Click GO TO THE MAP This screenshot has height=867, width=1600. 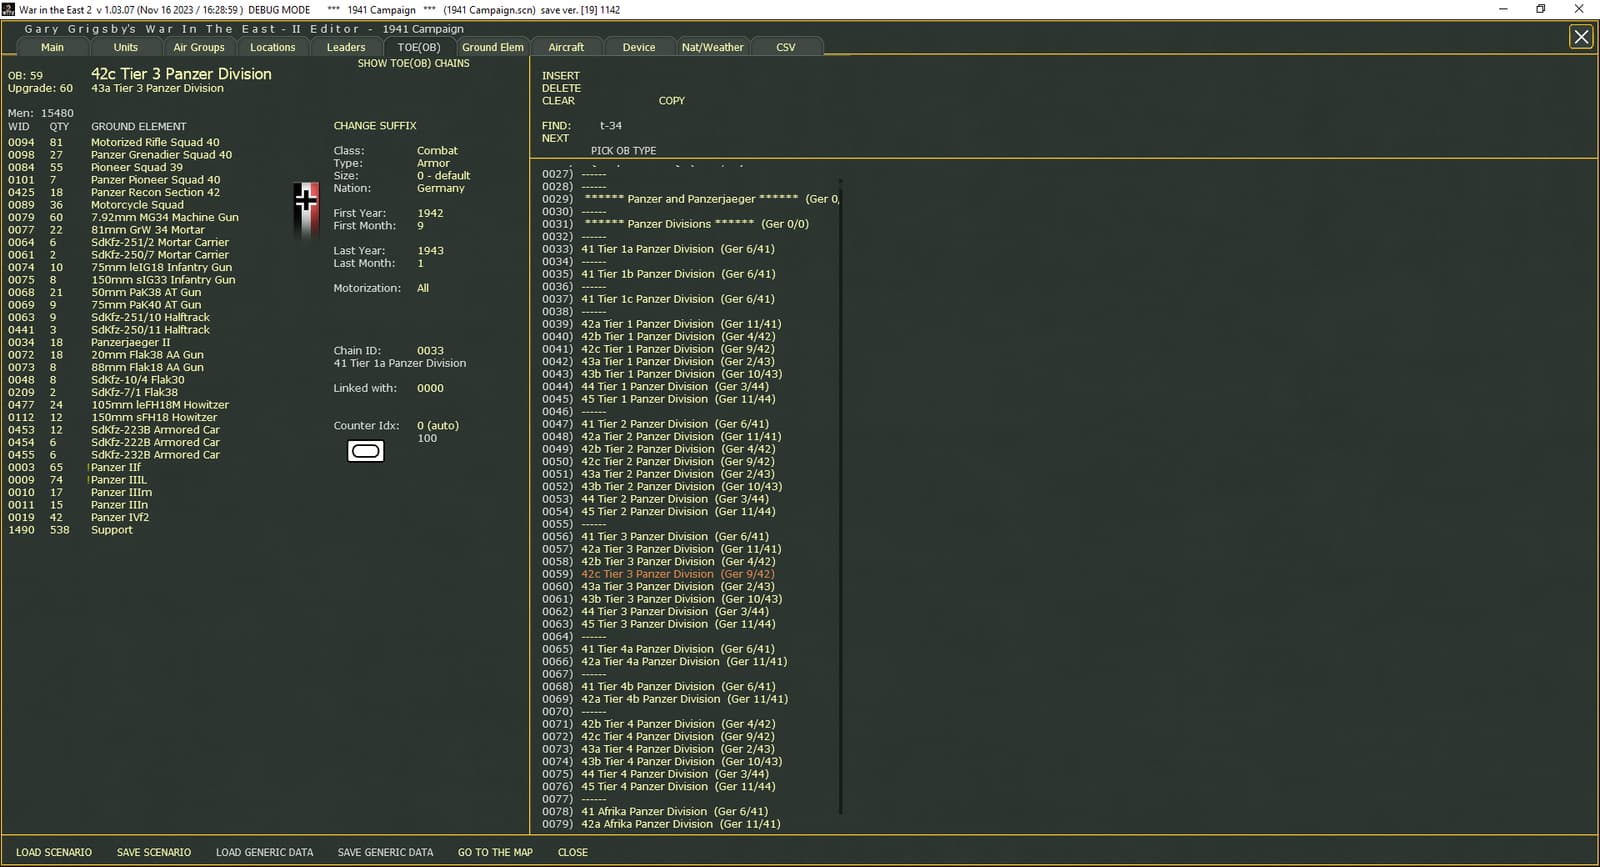coord(495,853)
